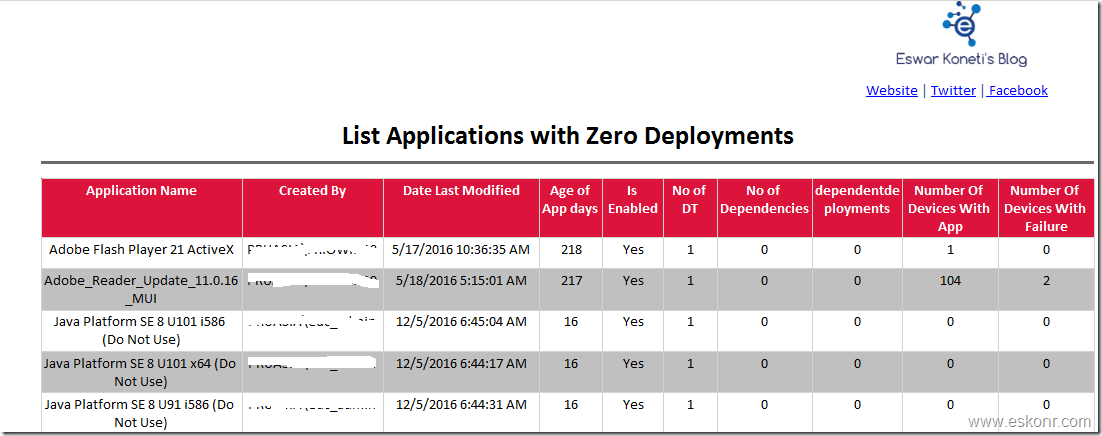Viewport: 1102px width, 436px height.
Task: Select Java Platform SE 8 U91 i586 cell
Action: pos(141,413)
